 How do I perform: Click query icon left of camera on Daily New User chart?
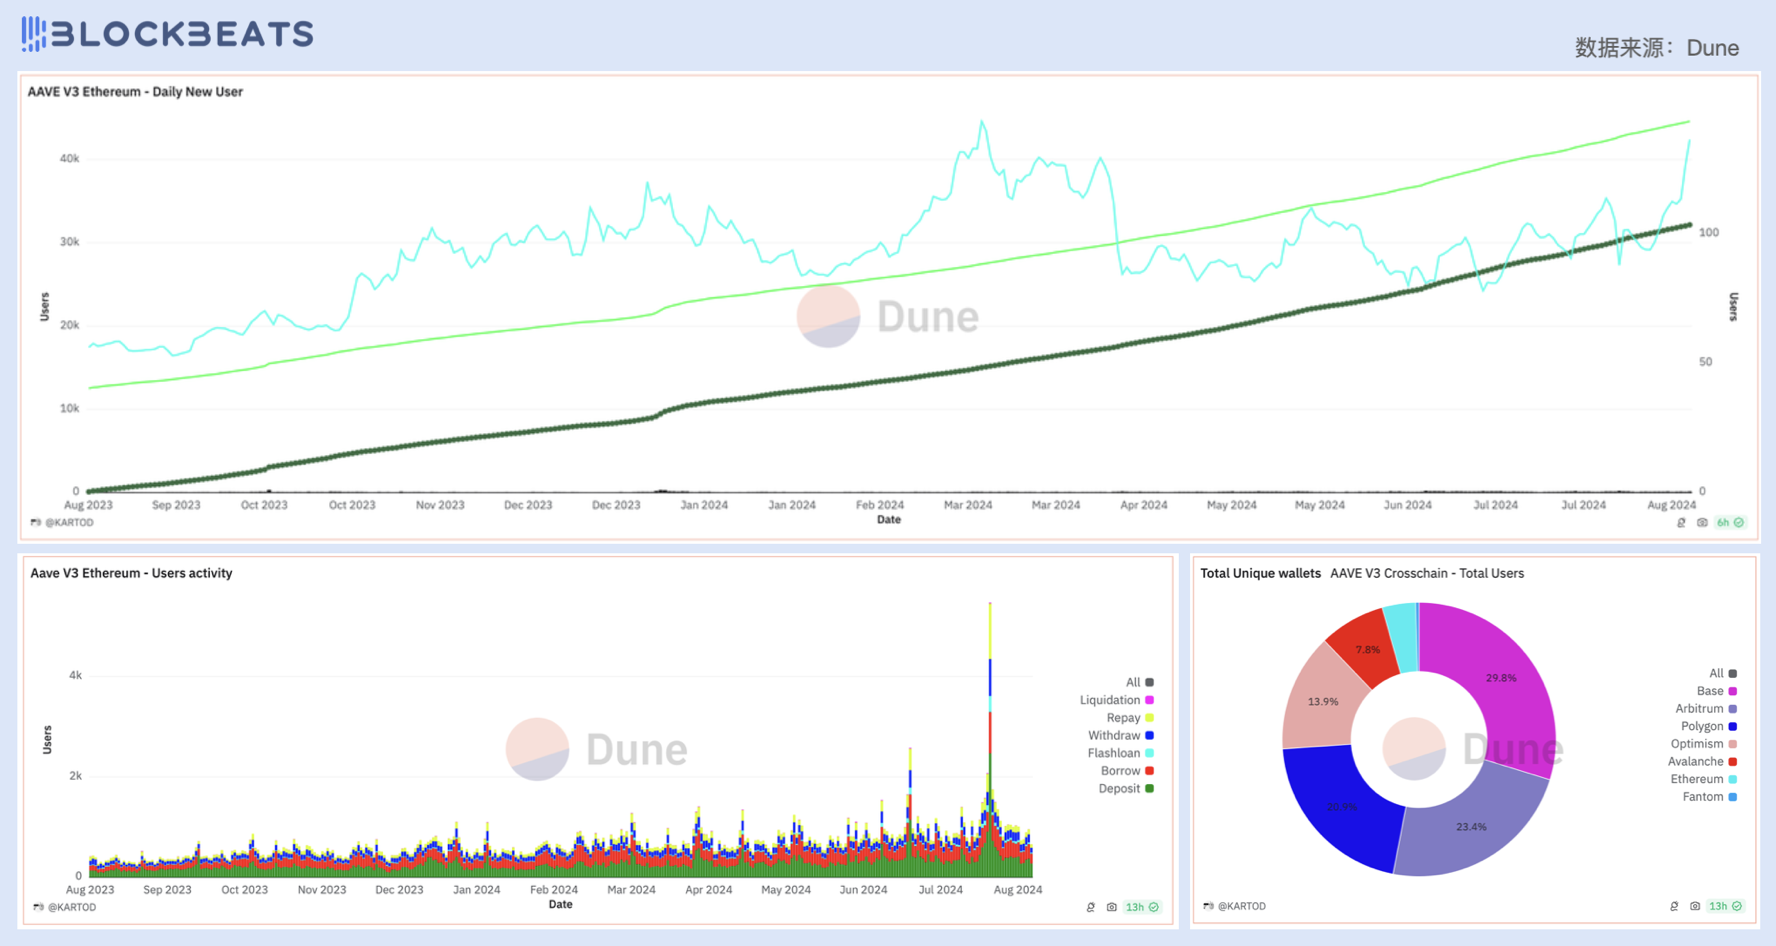(1681, 523)
